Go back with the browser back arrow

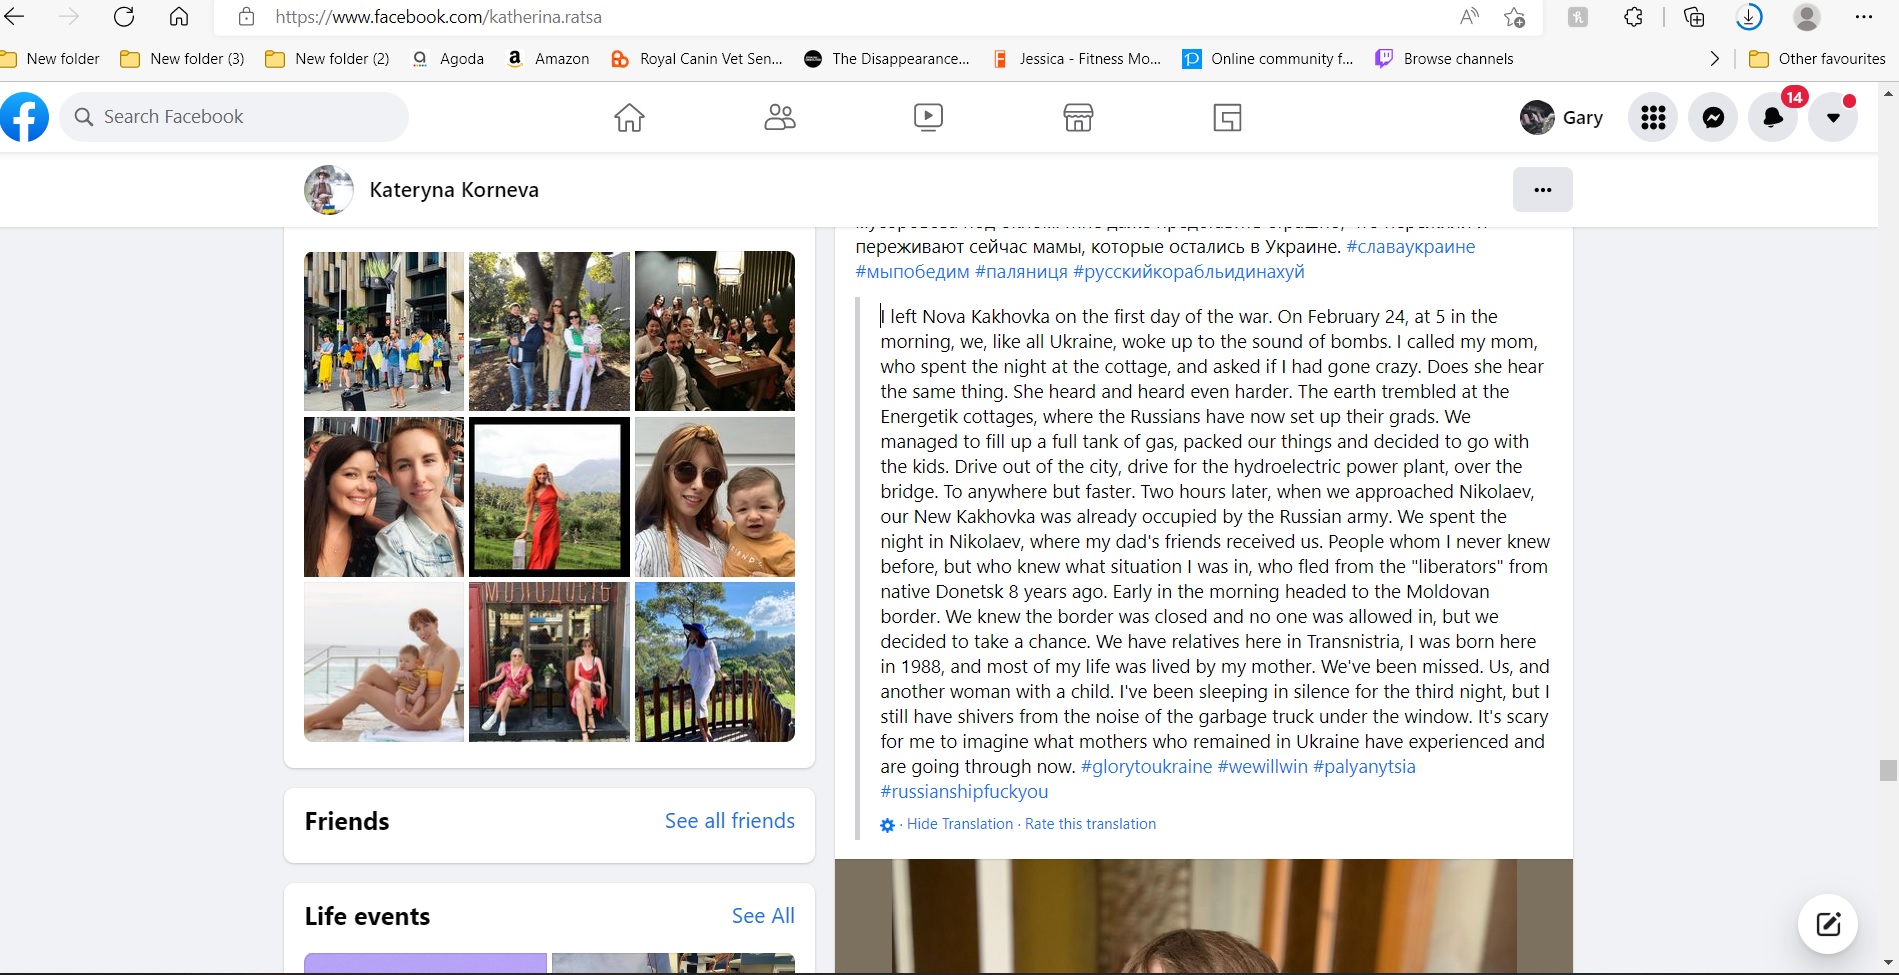click(14, 17)
